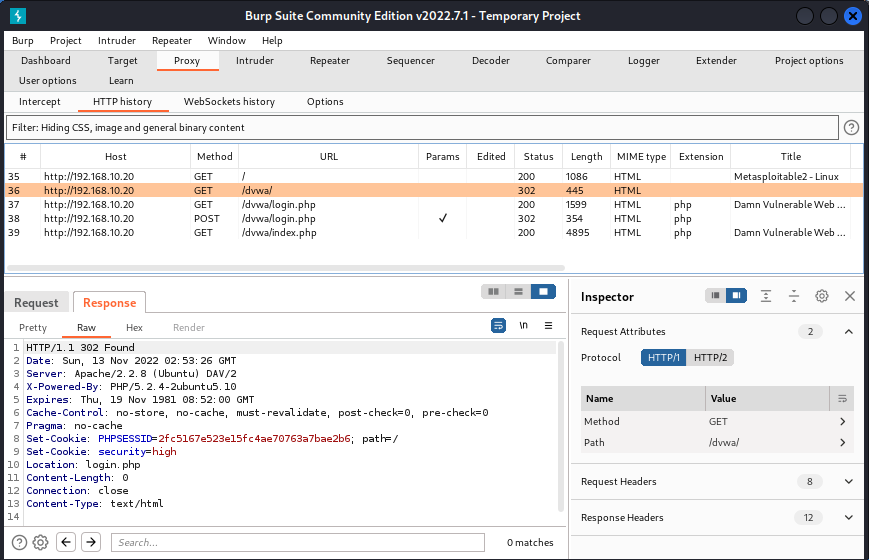This screenshot has width=869, height=560.
Task: Expand all Inspector sections icon
Action: tap(766, 296)
